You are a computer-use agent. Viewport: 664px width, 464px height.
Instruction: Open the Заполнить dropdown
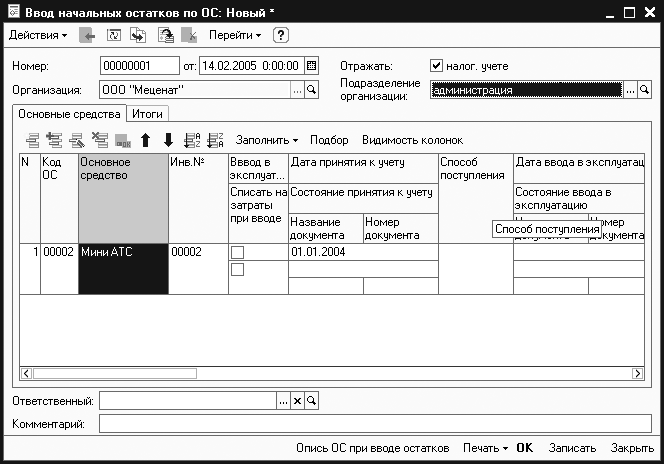tap(267, 140)
